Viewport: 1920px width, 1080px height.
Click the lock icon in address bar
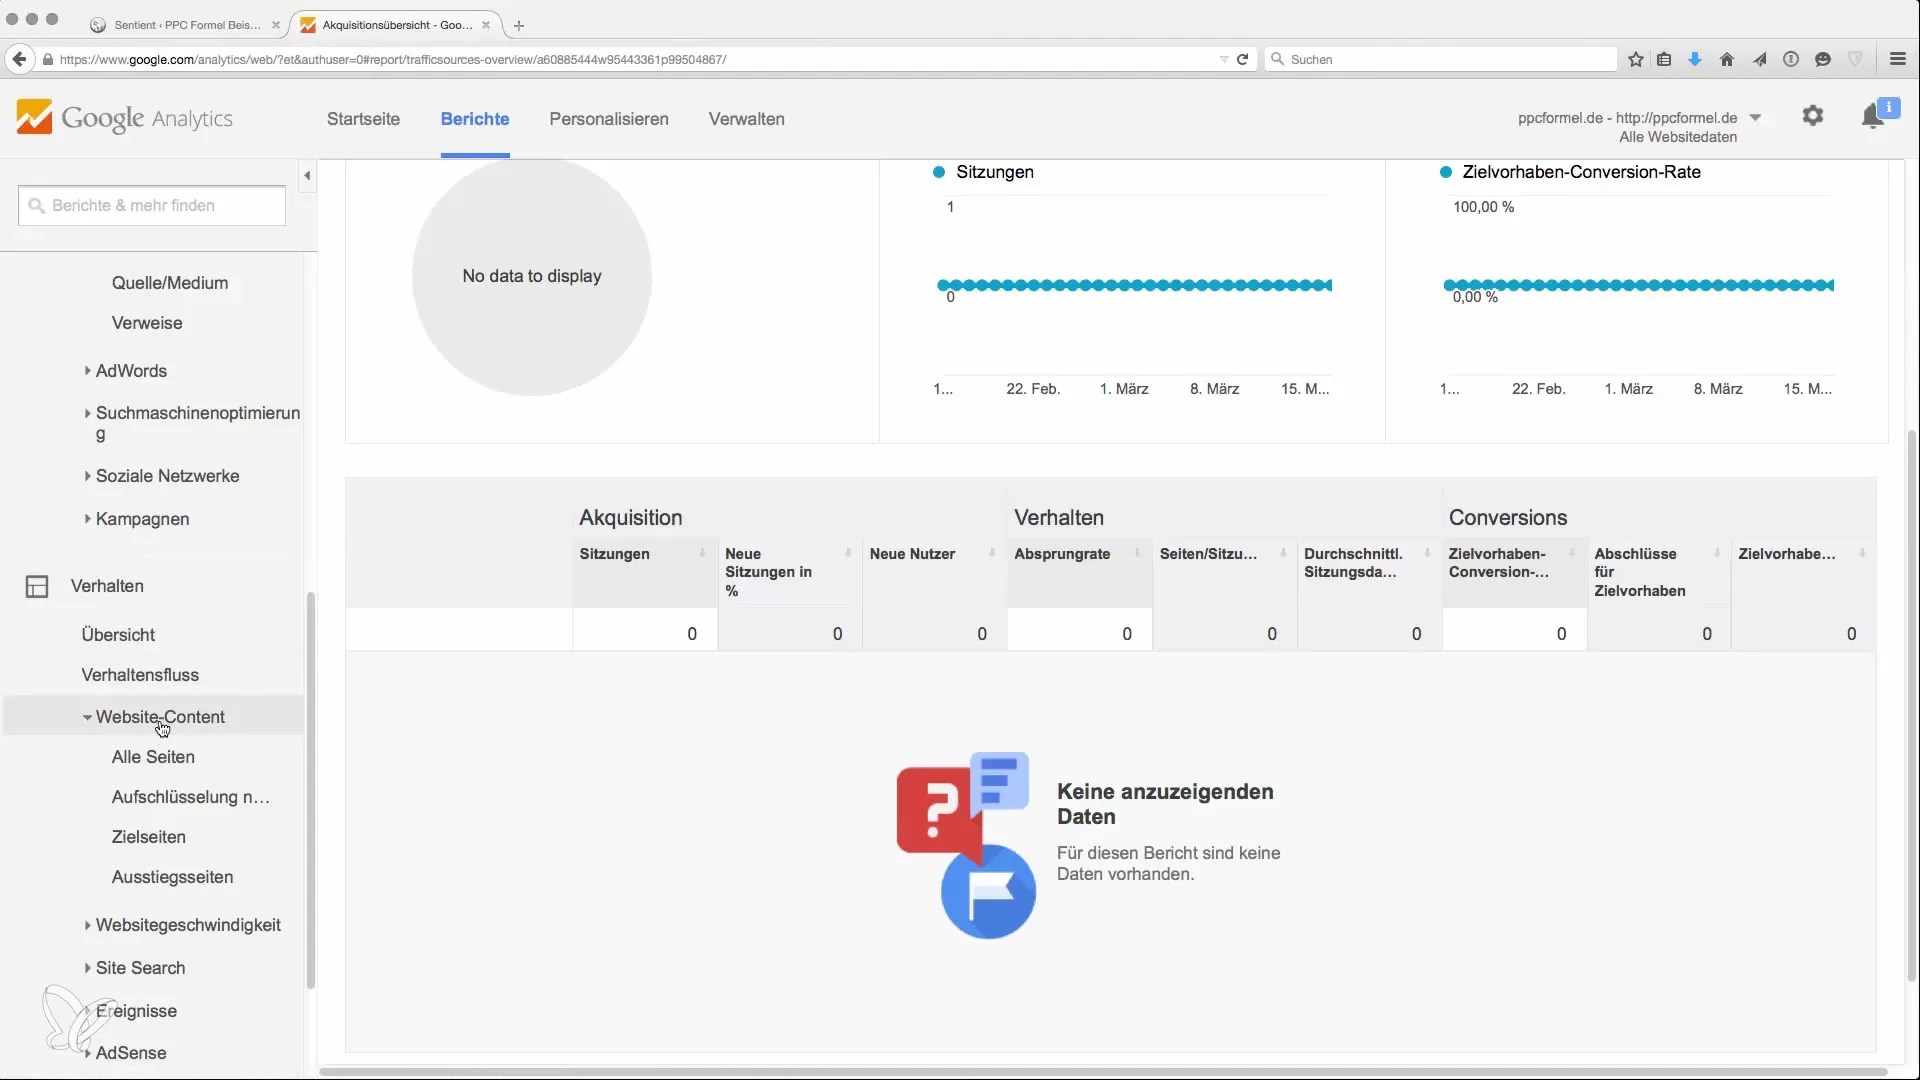point(47,59)
